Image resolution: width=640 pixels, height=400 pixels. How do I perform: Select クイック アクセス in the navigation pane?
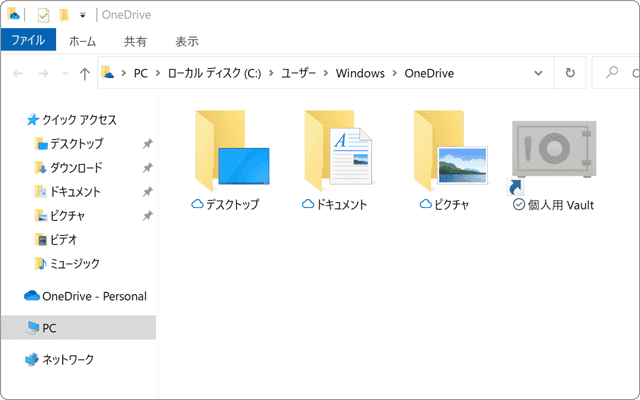(71, 120)
